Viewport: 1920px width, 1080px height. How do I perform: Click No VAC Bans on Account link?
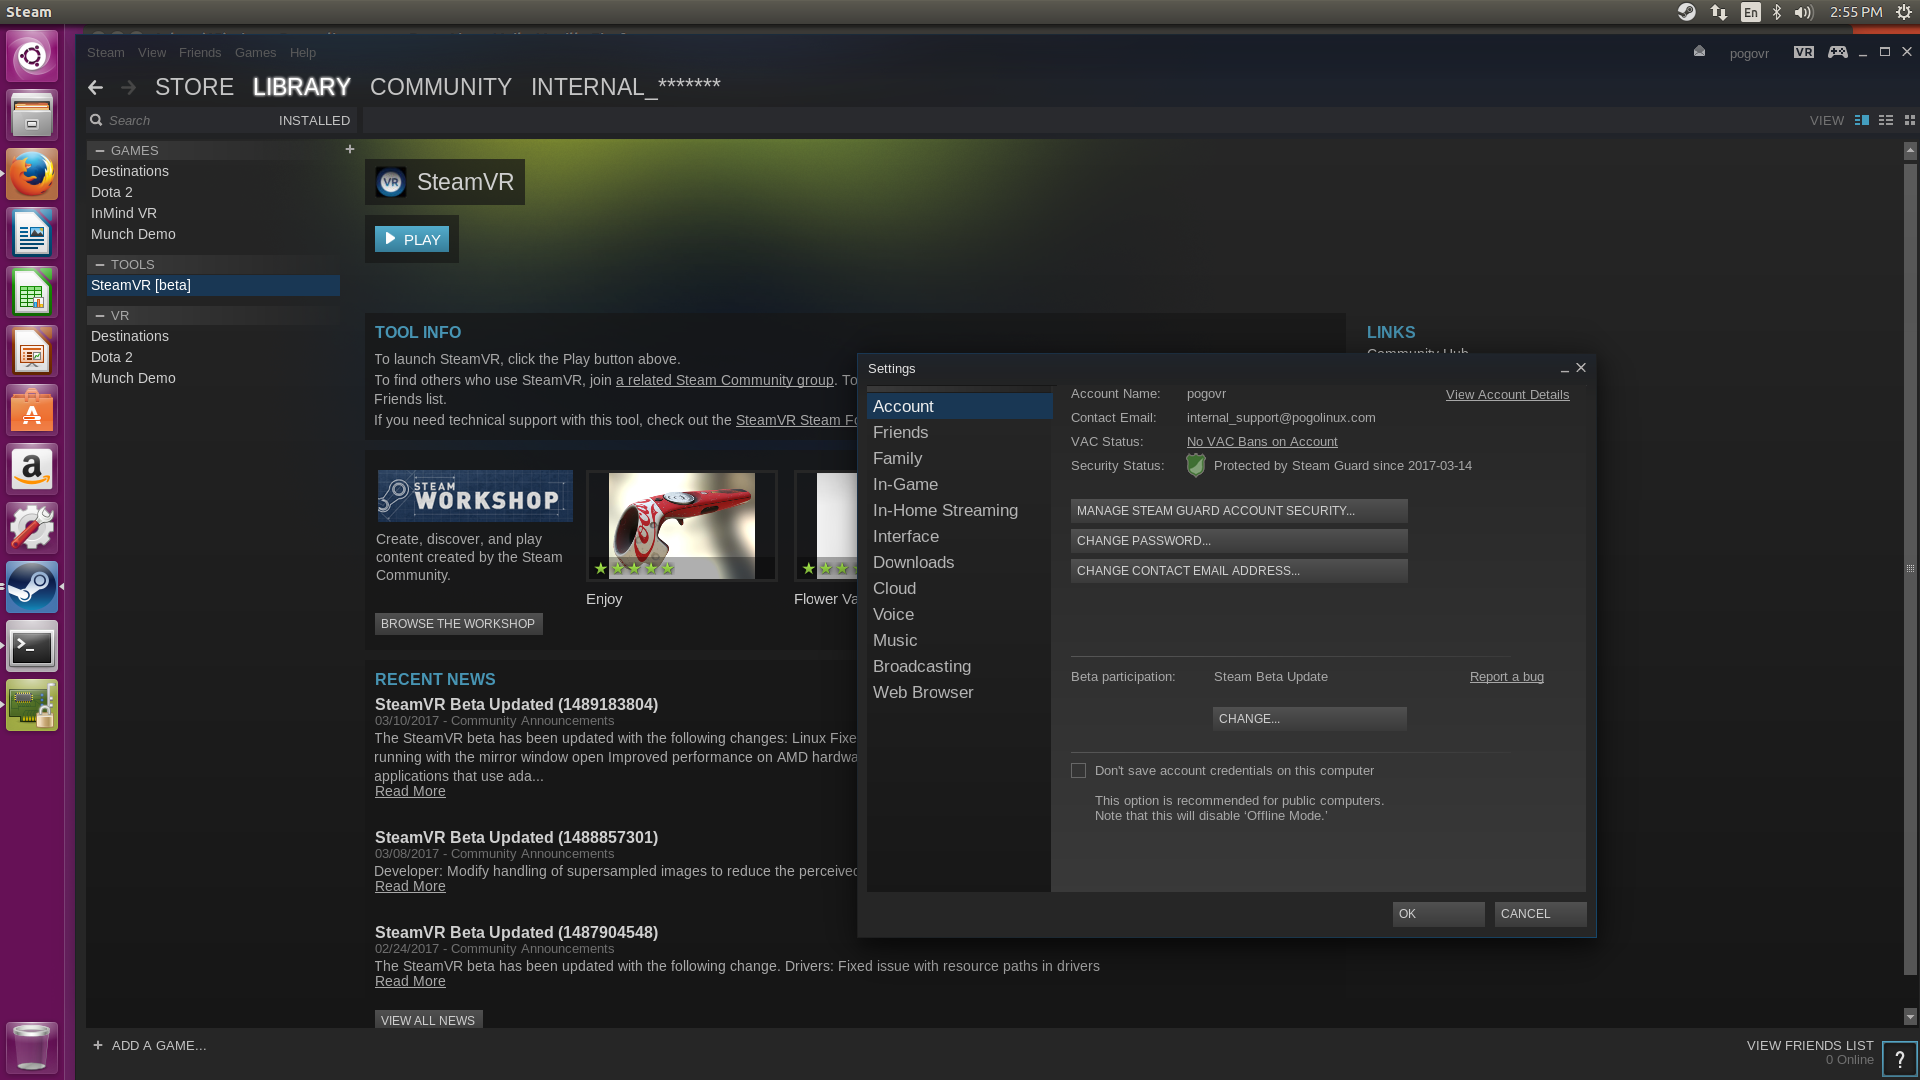1262,442
